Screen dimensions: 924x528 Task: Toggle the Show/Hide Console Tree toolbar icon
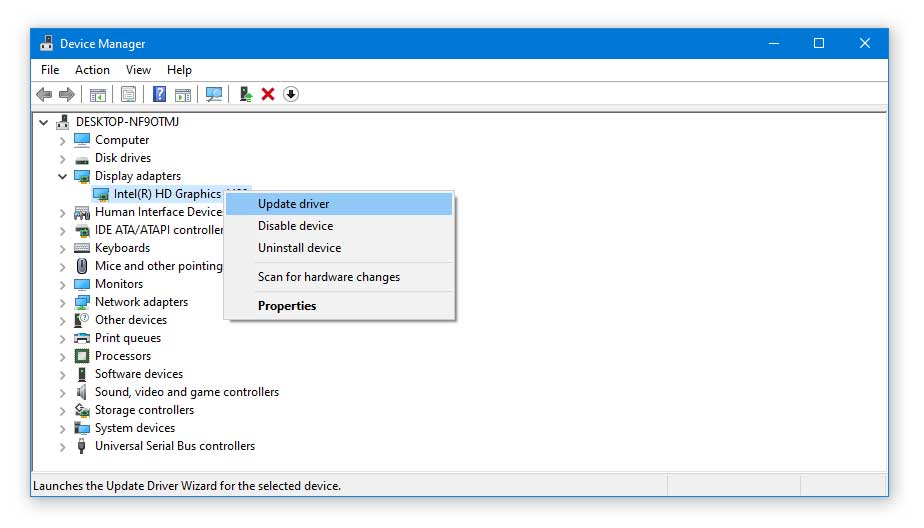tap(98, 94)
